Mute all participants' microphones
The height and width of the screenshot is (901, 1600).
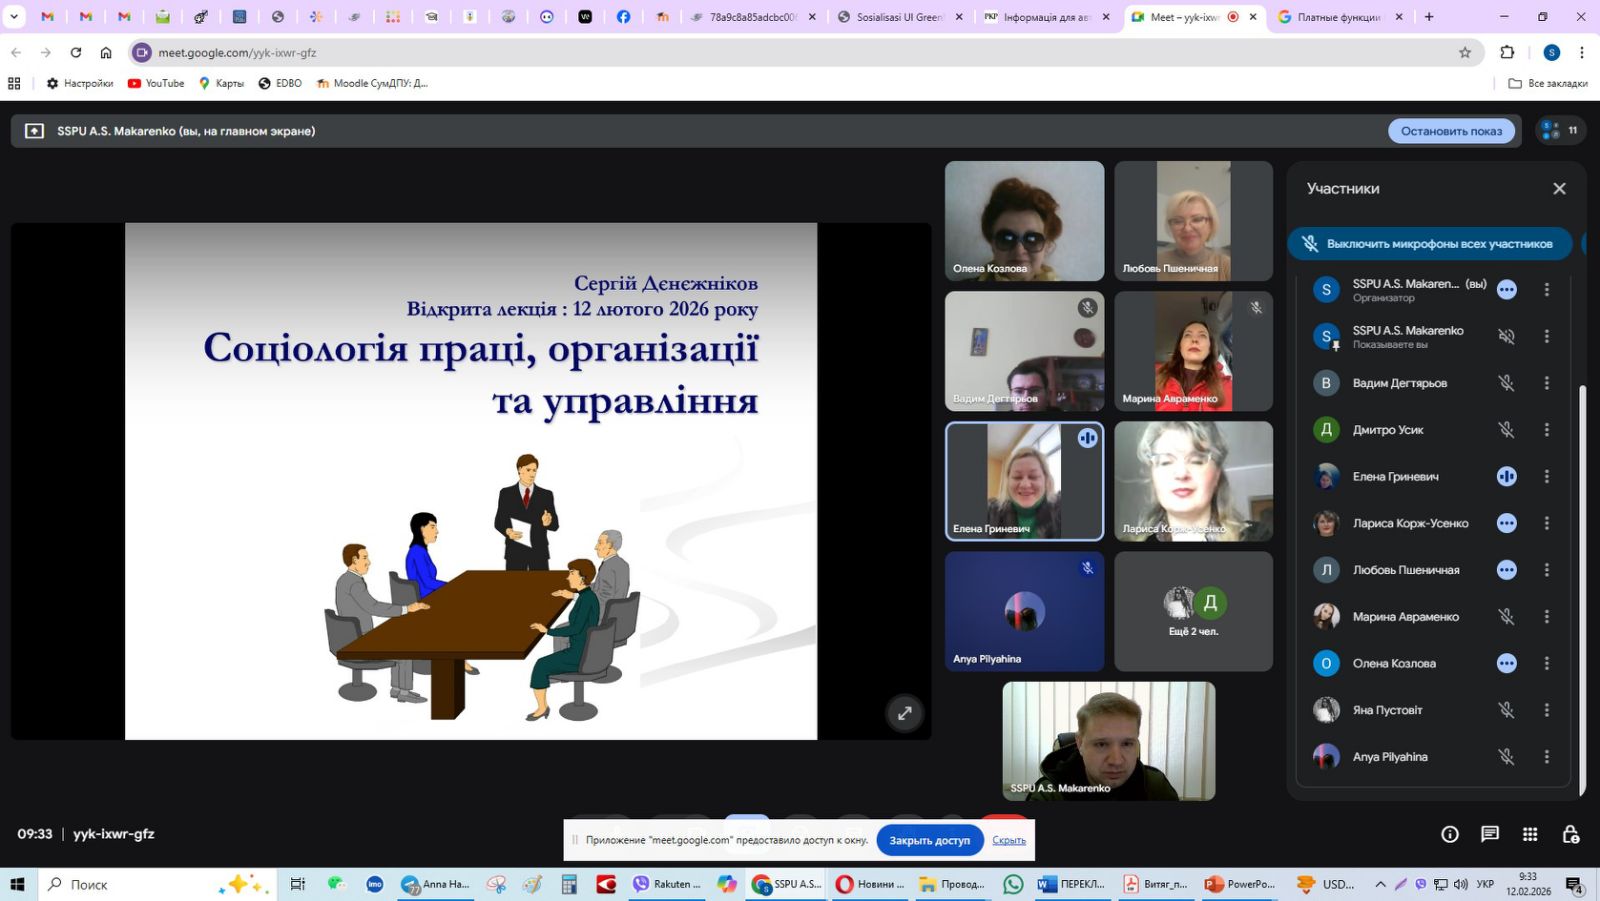pyautogui.click(x=1429, y=244)
